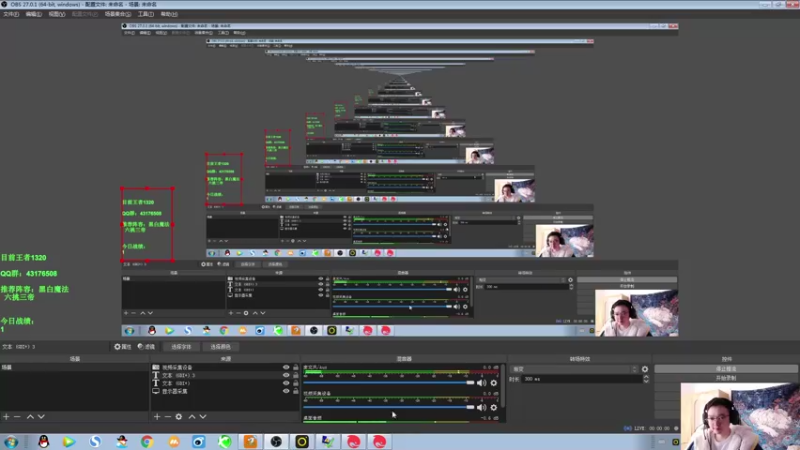Open settings gear of second mixer channel
Image resolution: width=800 pixels, height=450 pixels.
(x=493, y=407)
